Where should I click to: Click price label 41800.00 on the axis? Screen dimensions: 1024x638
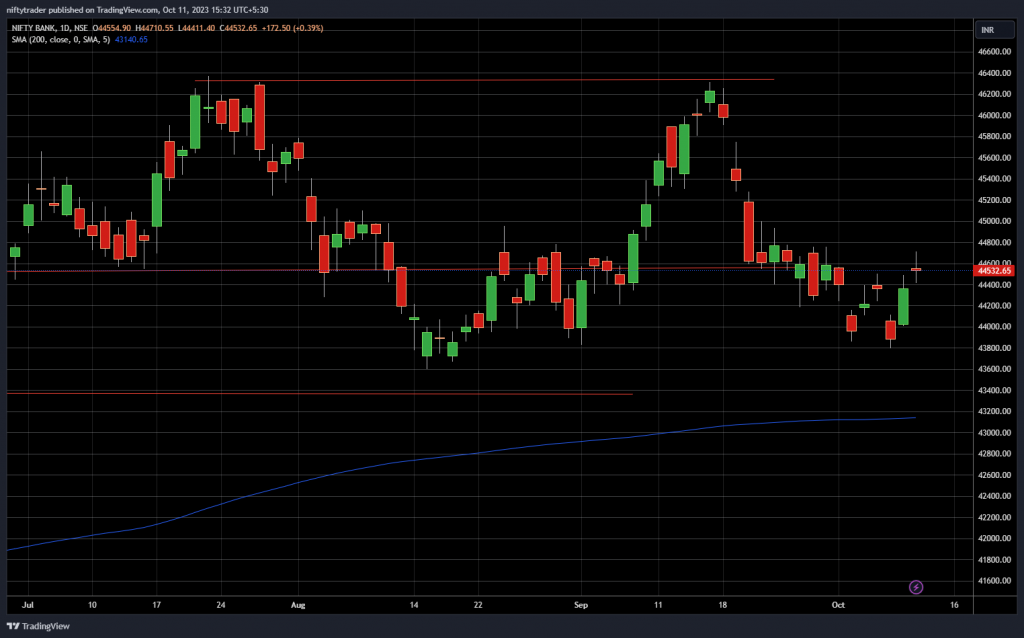pos(994,560)
